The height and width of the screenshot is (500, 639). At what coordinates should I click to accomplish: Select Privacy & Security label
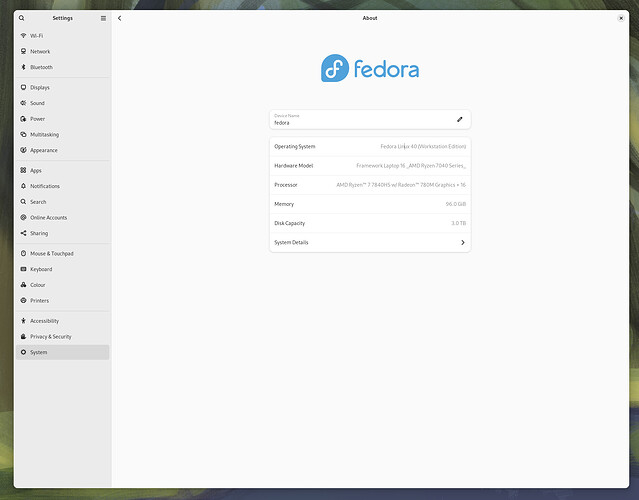tap(51, 337)
